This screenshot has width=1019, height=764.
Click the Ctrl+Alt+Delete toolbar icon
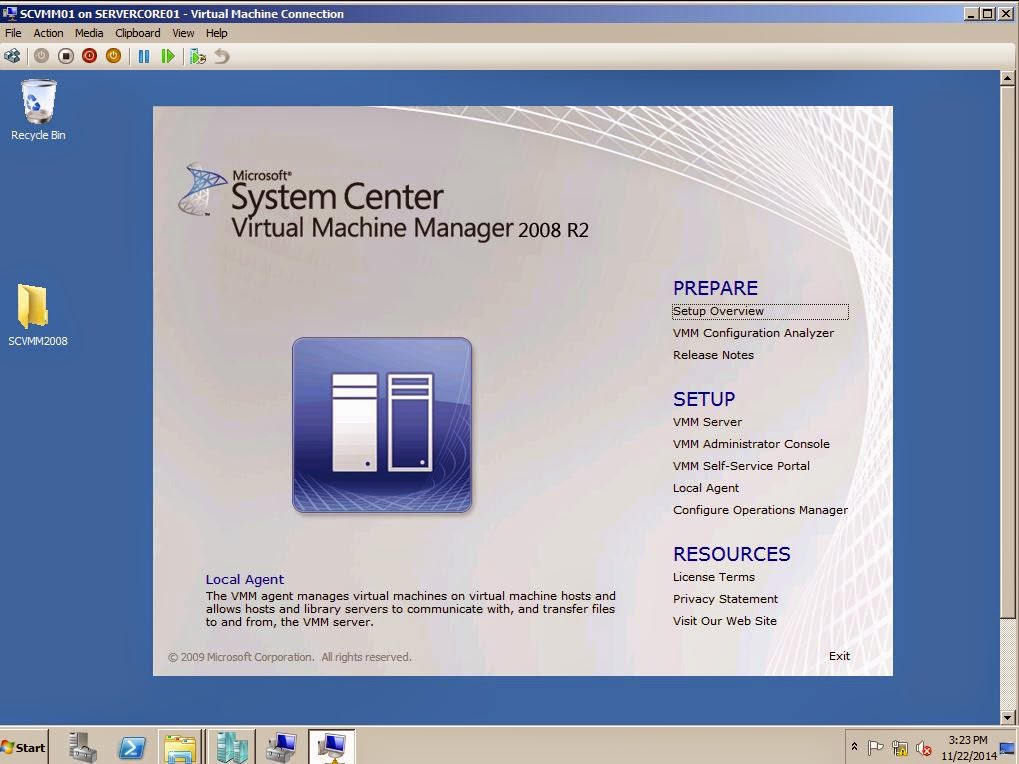pyautogui.click(x=12, y=57)
